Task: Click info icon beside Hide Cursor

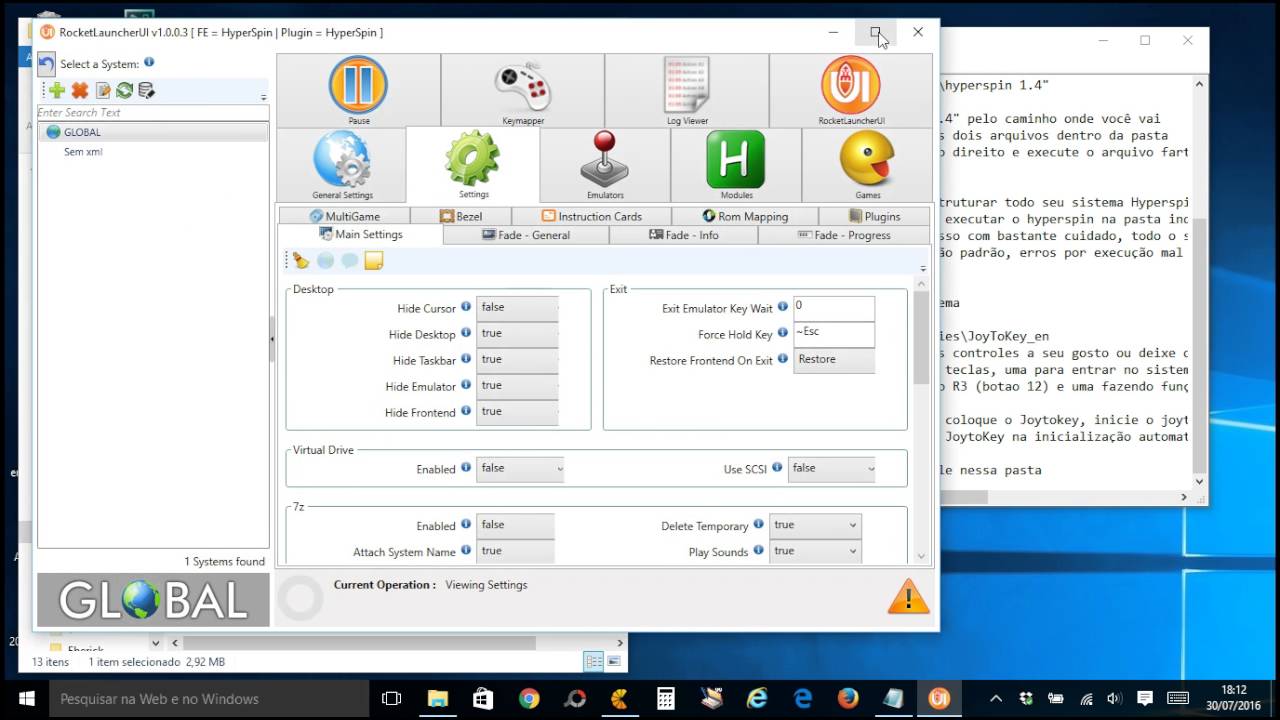Action: (466, 307)
